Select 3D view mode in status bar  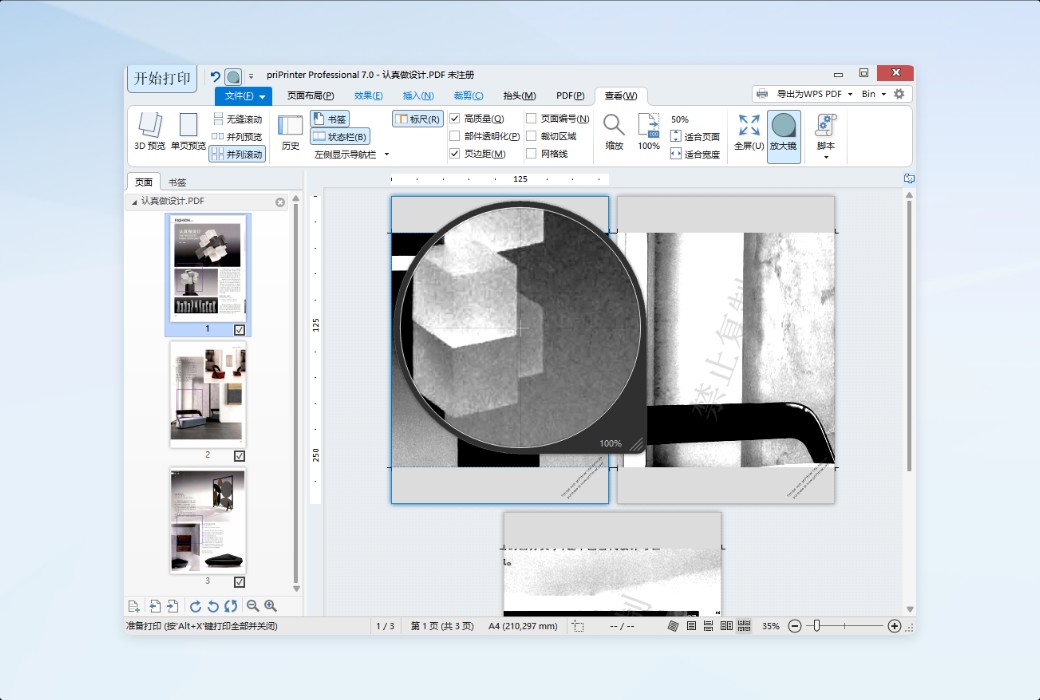click(x=673, y=626)
